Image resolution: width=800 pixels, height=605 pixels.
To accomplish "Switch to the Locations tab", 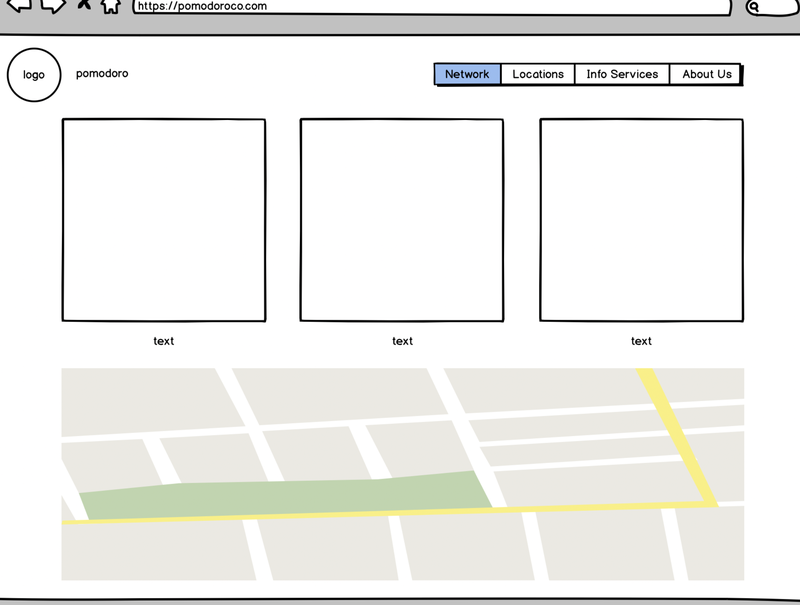I will 538,73.
